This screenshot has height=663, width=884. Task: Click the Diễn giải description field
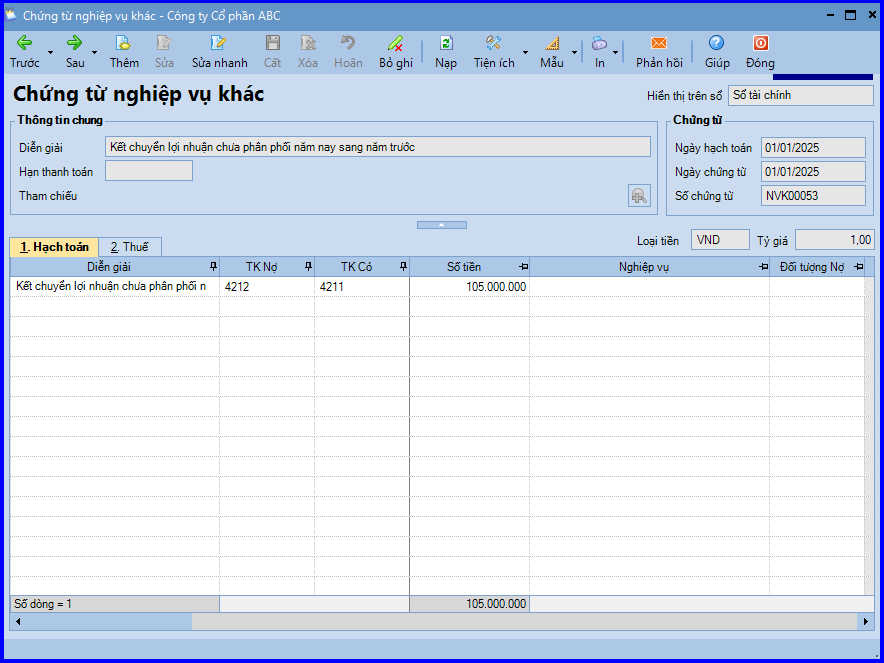tap(378, 147)
